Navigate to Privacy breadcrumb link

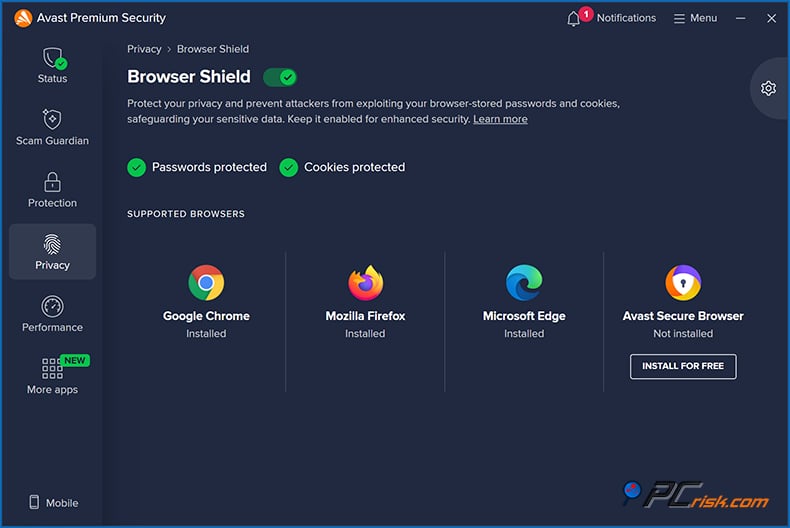click(144, 49)
